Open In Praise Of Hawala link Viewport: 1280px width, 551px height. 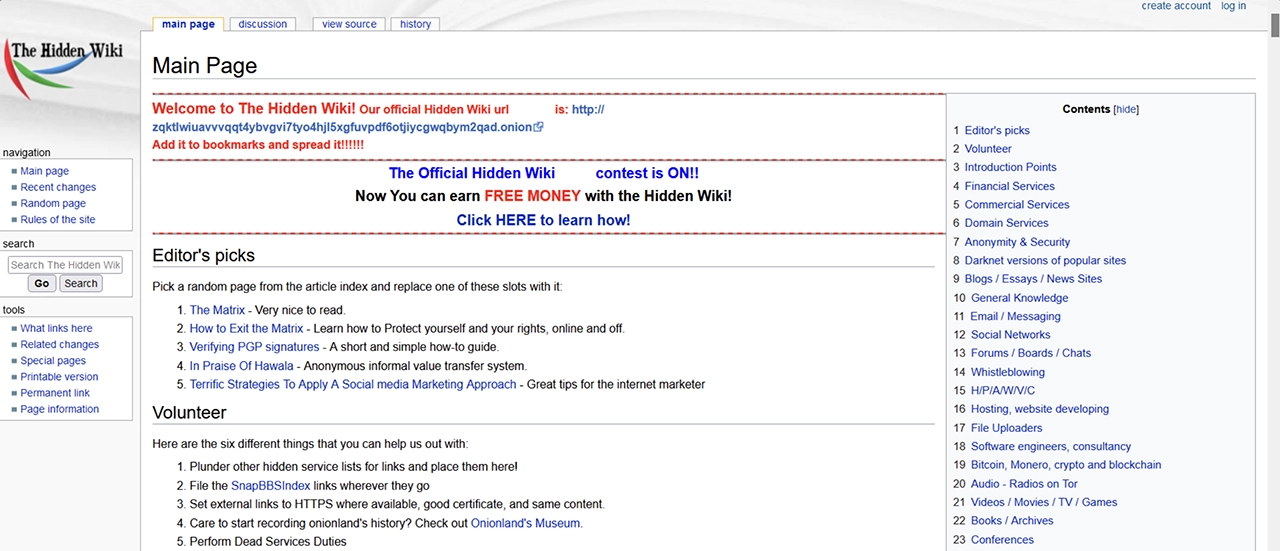(x=242, y=366)
